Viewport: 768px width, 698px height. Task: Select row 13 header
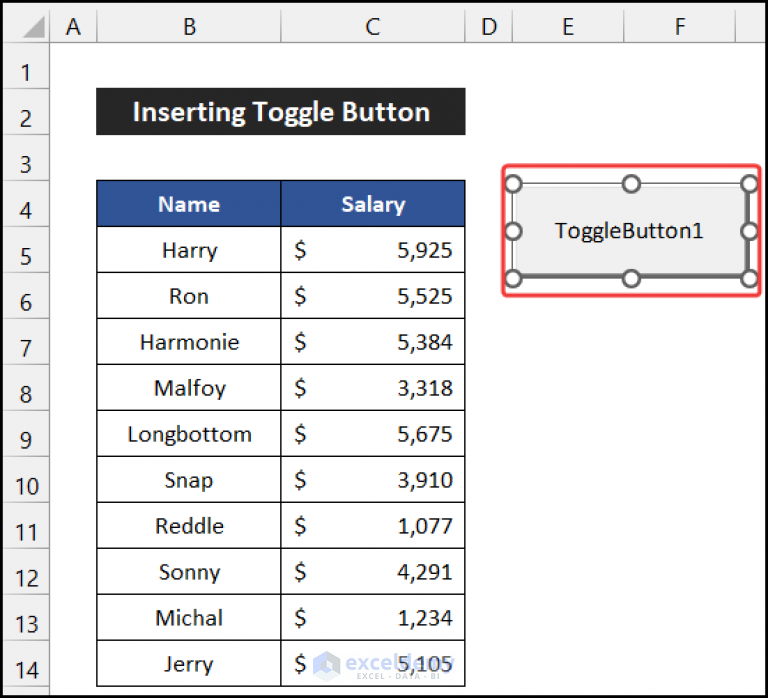click(x=26, y=618)
